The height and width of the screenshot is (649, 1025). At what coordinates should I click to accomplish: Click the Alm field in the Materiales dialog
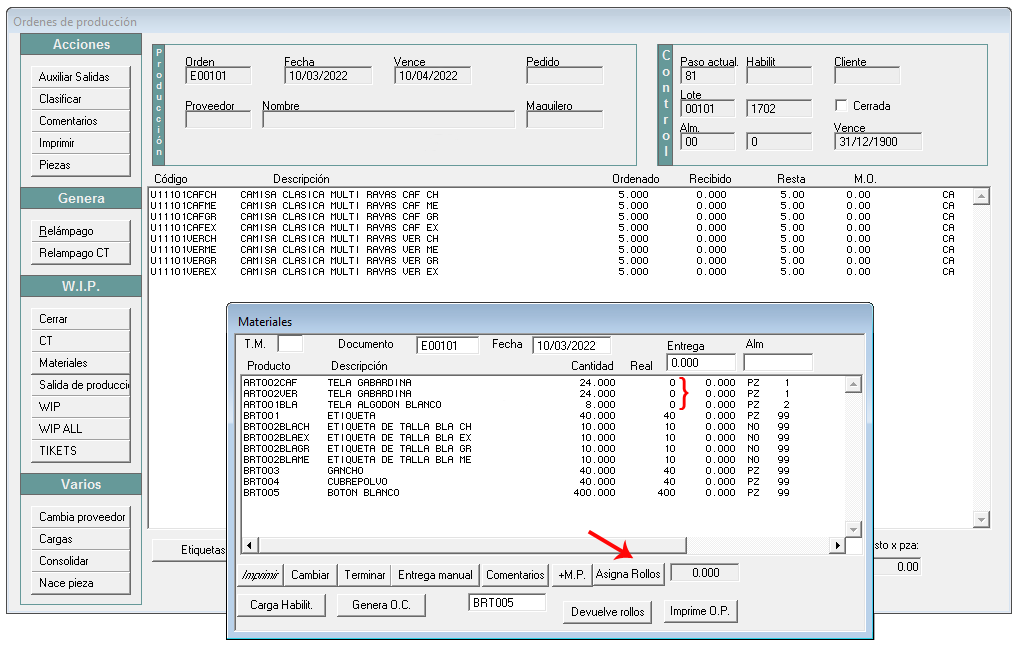[x=778, y=363]
